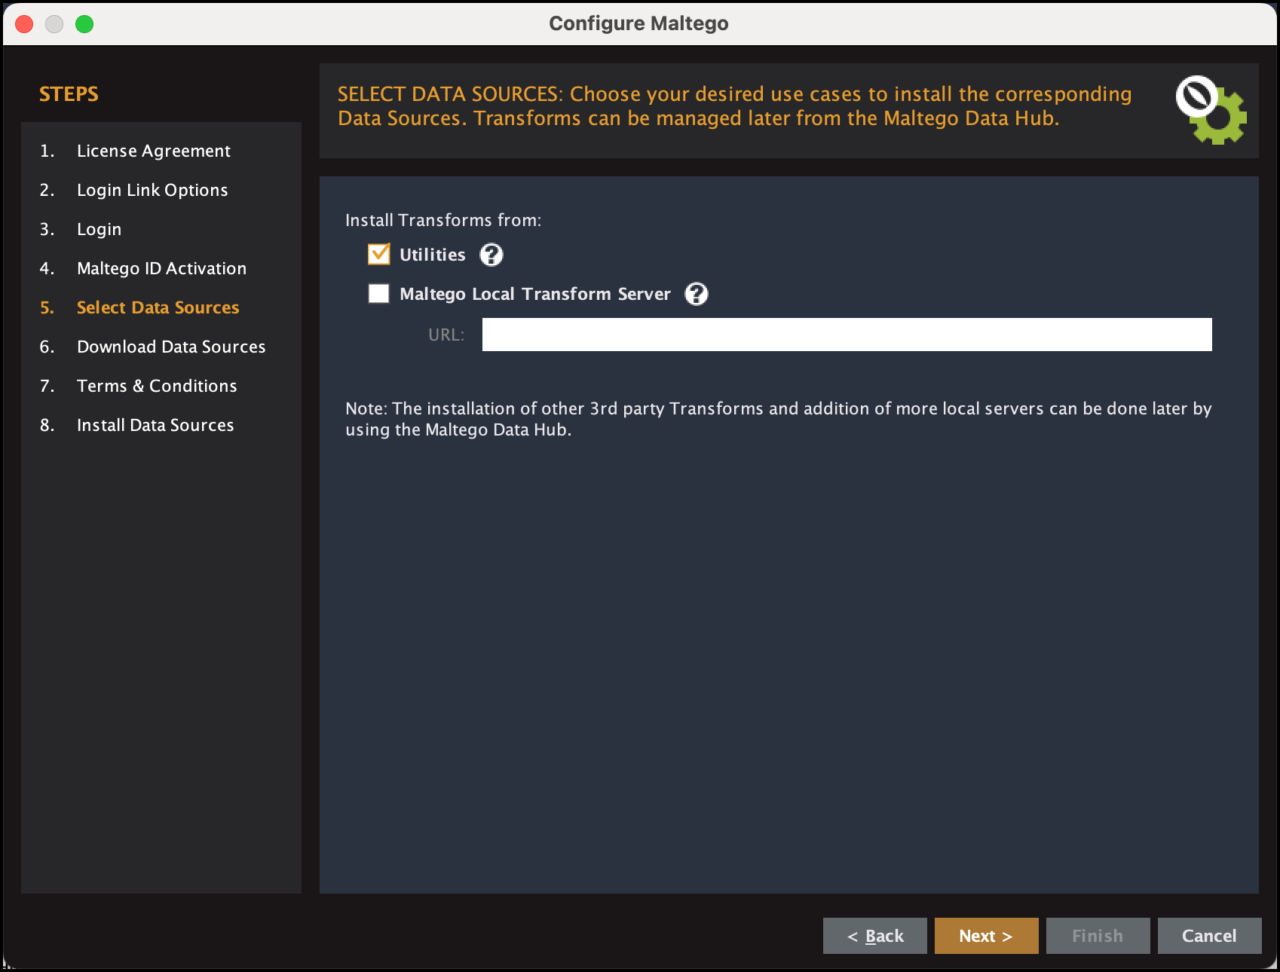
Task: Click the gear logo in the header
Action: 1211,111
